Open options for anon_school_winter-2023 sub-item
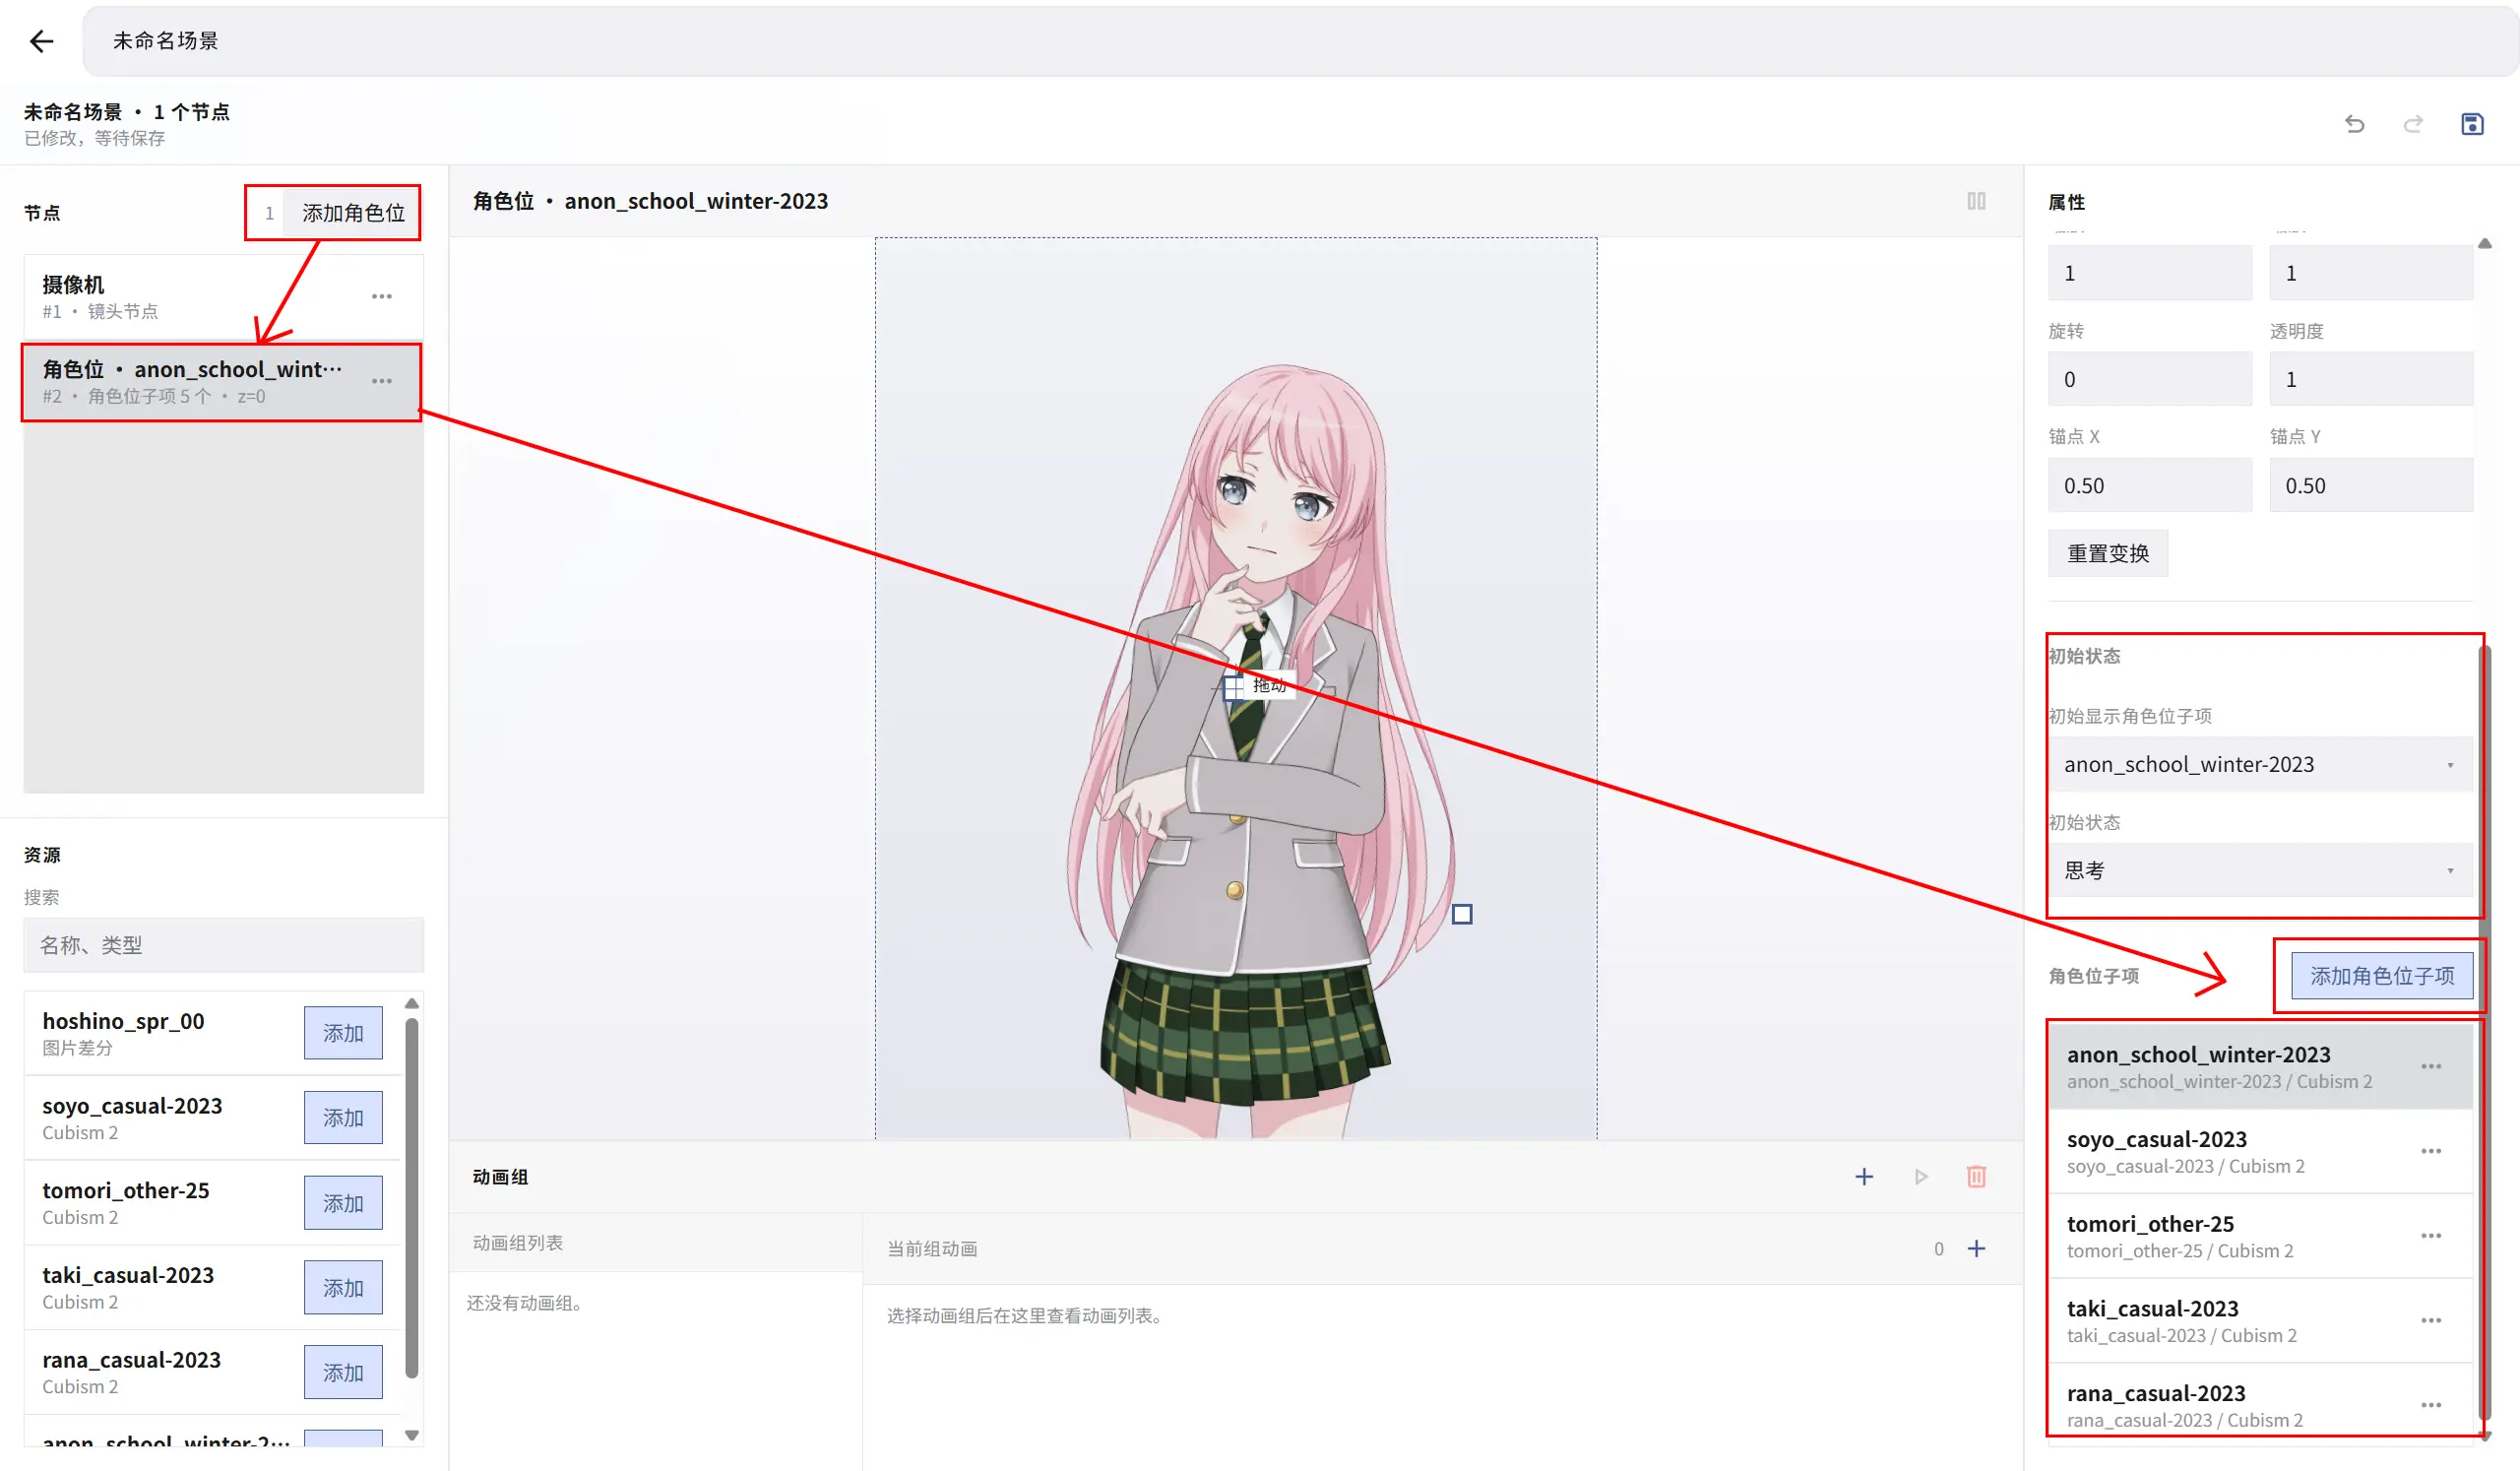The width and height of the screenshot is (2520, 1471). coord(2431,1067)
